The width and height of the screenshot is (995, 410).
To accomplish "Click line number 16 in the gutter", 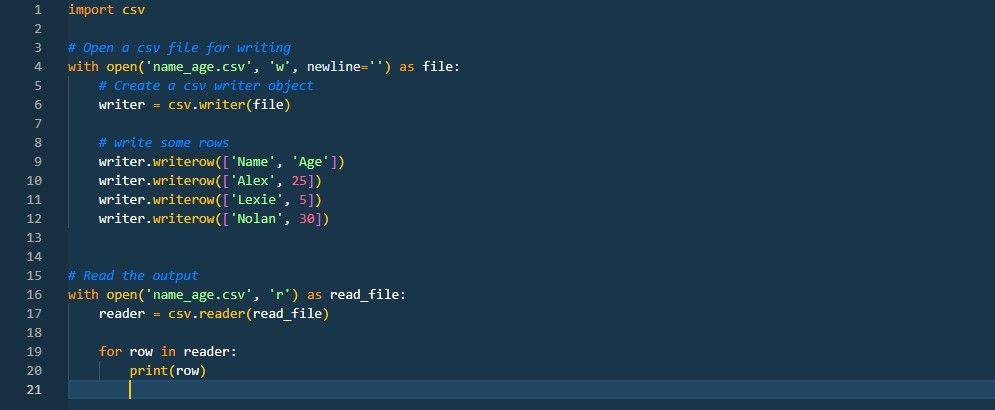I will pos(35,295).
